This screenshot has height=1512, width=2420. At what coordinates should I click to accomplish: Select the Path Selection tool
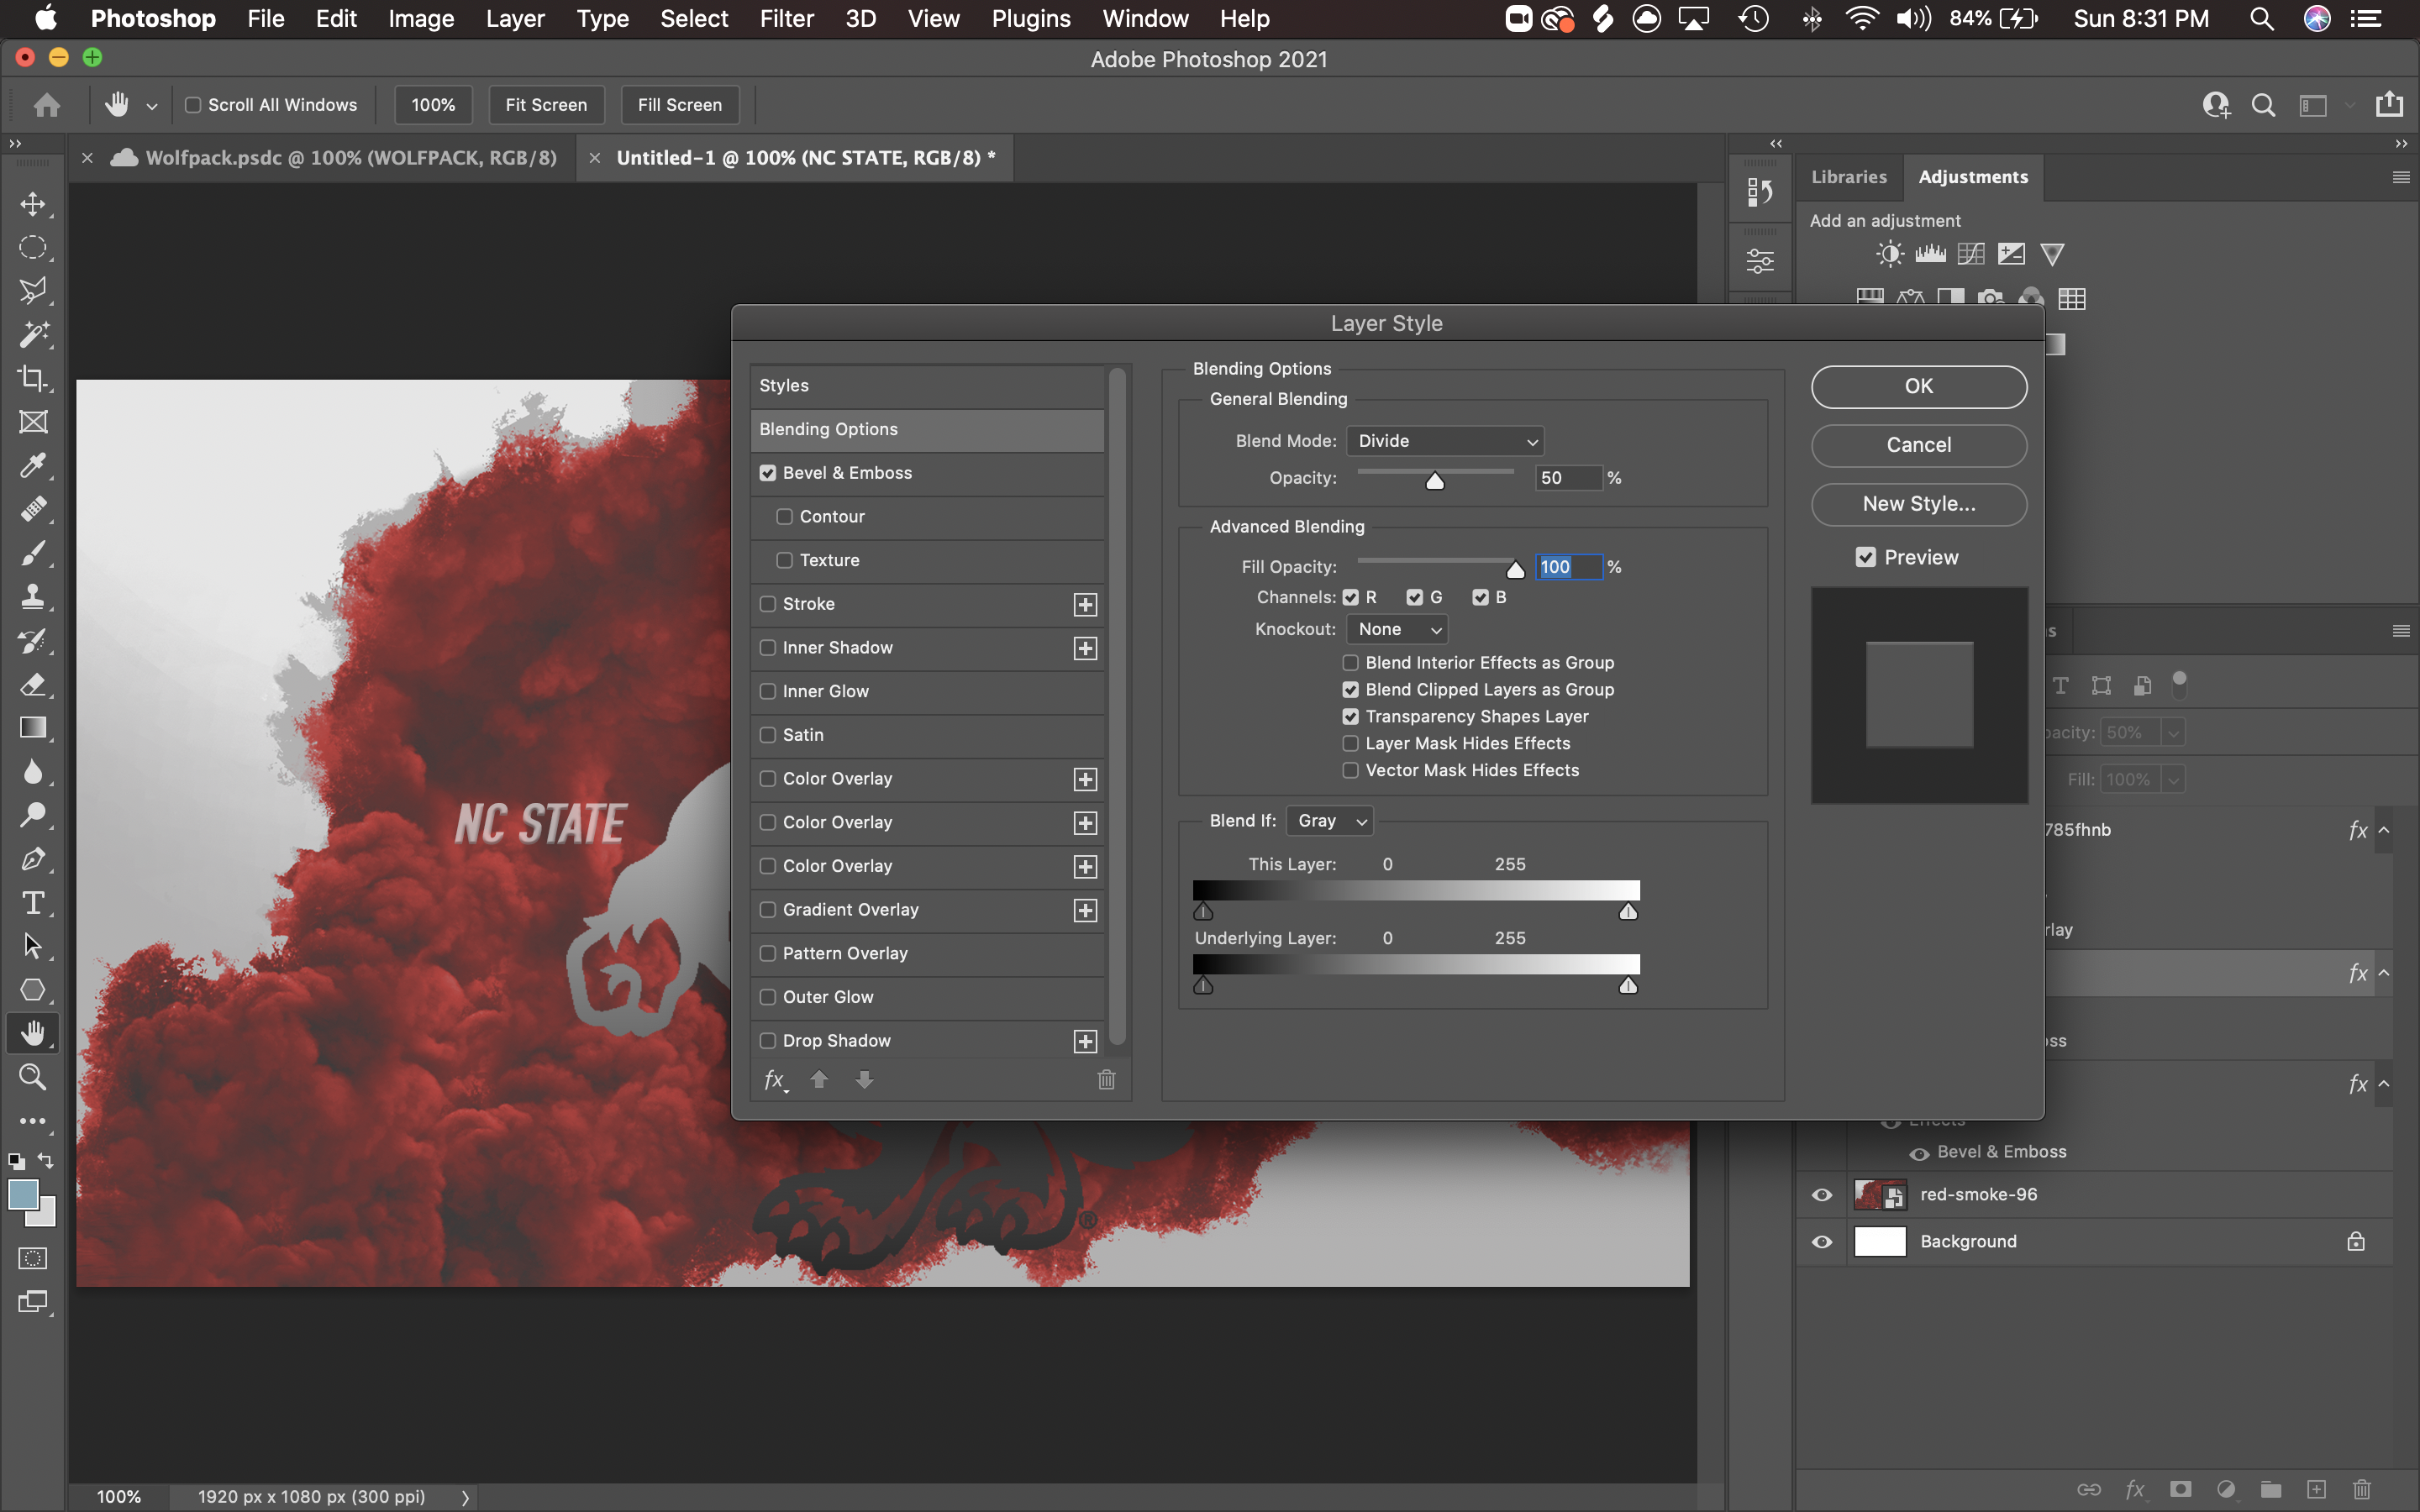pyautogui.click(x=33, y=946)
